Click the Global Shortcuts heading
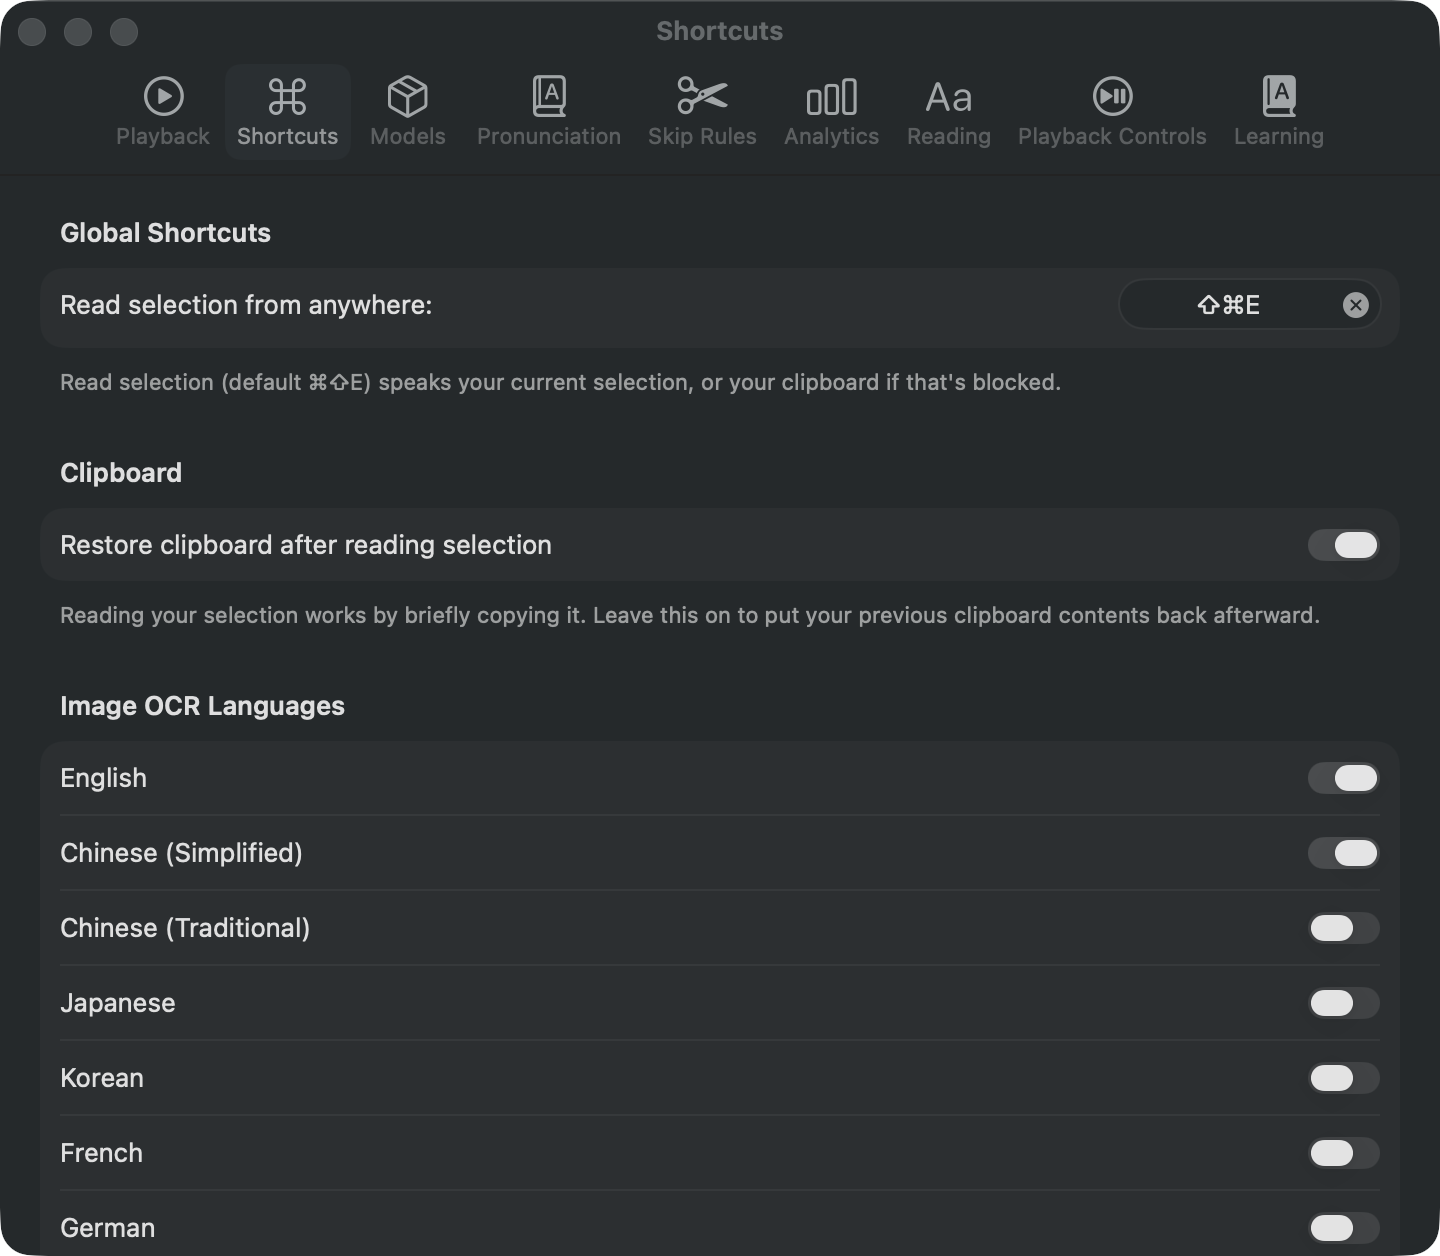 (165, 233)
